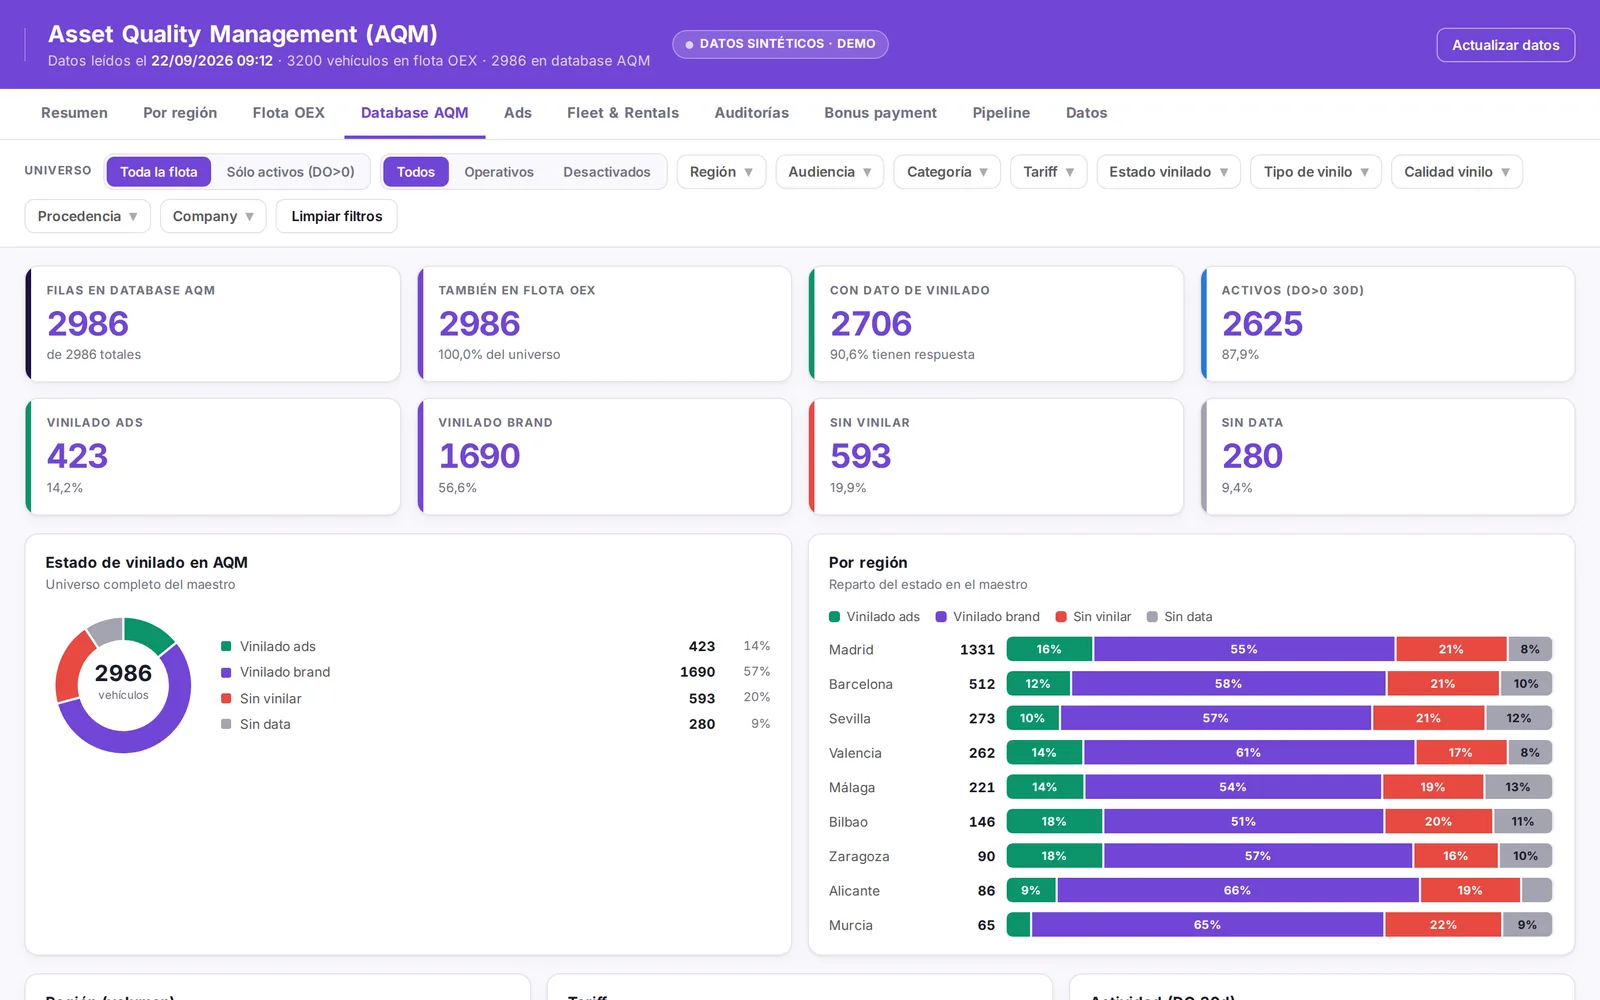The image size is (1600, 1000).
Task: Click the Actualizar datos button
Action: pyautogui.click(x=1505, y=45)
